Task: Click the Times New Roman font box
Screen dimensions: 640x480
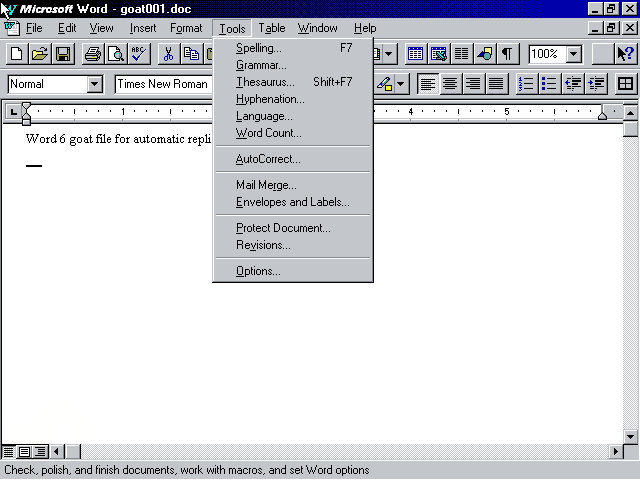Action: pos(164,84)
